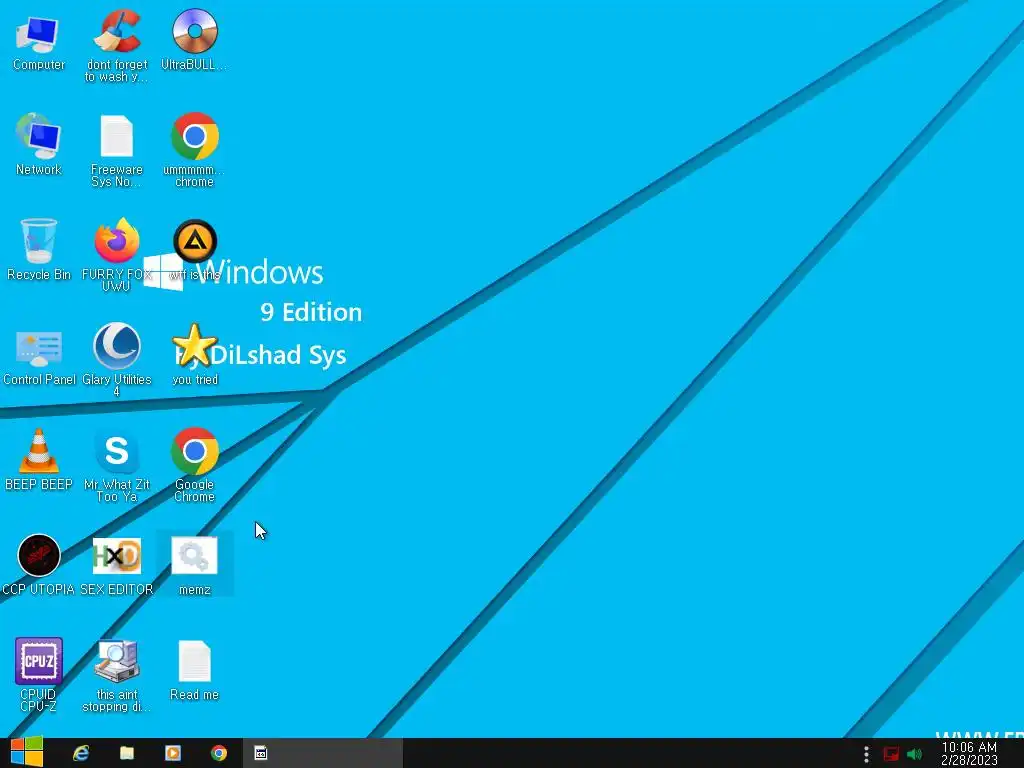Open the media player taskbar icon
Viewport: 1024px width, 768px height.
pyautogui.click(x=173, y=753)
